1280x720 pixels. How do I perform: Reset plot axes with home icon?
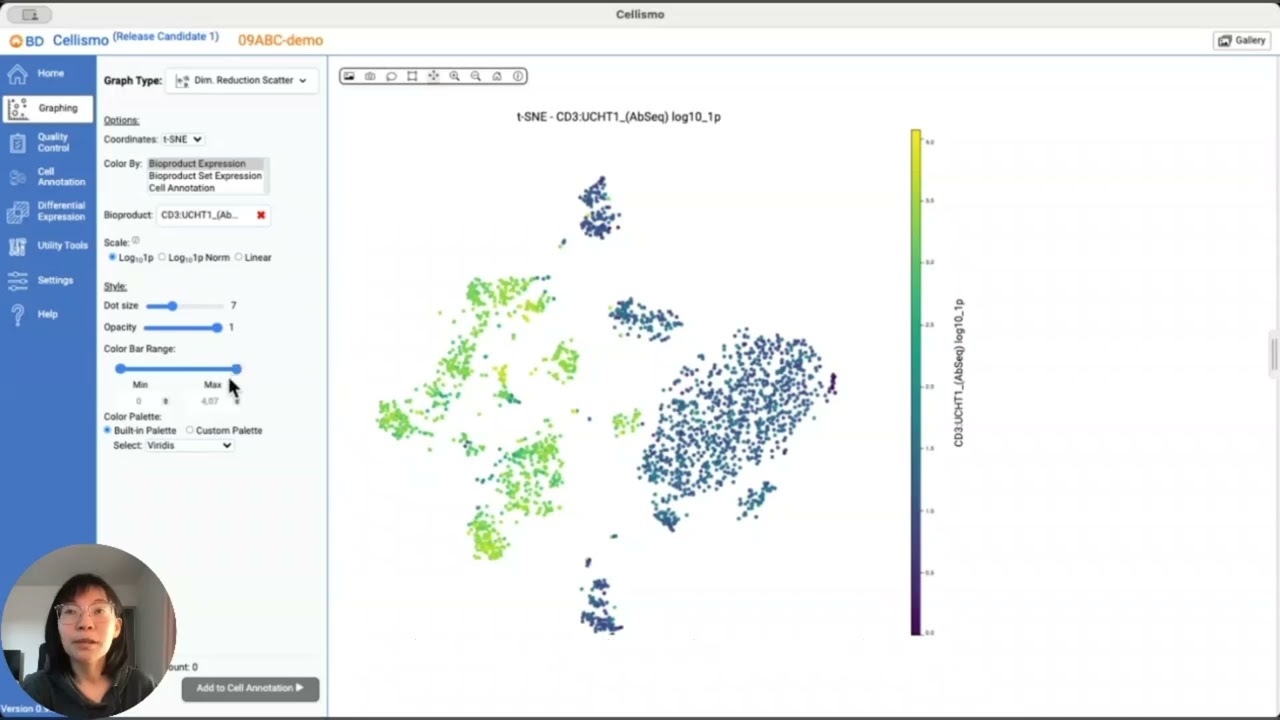coord(496,76)
